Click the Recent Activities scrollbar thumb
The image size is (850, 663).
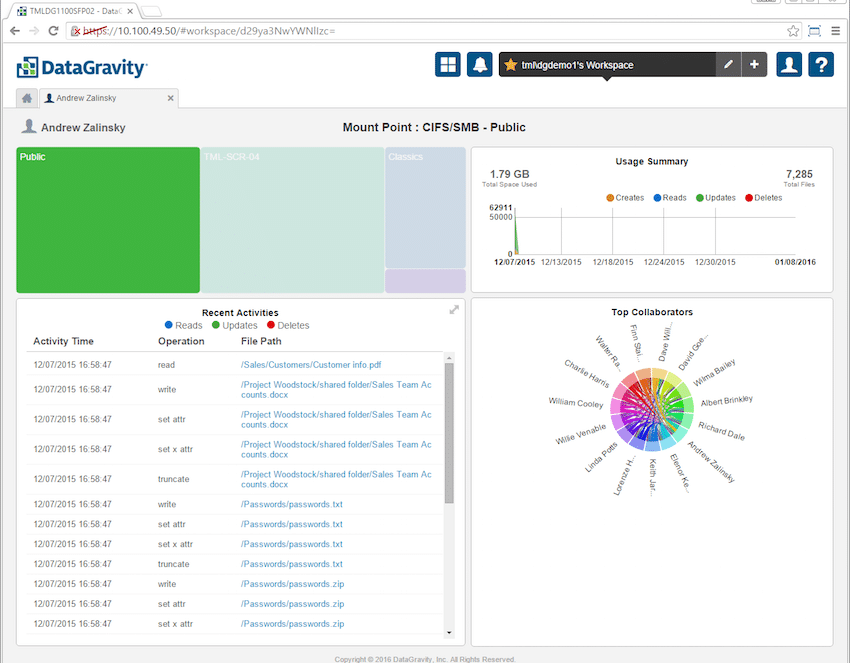click(x=449, y=433)
